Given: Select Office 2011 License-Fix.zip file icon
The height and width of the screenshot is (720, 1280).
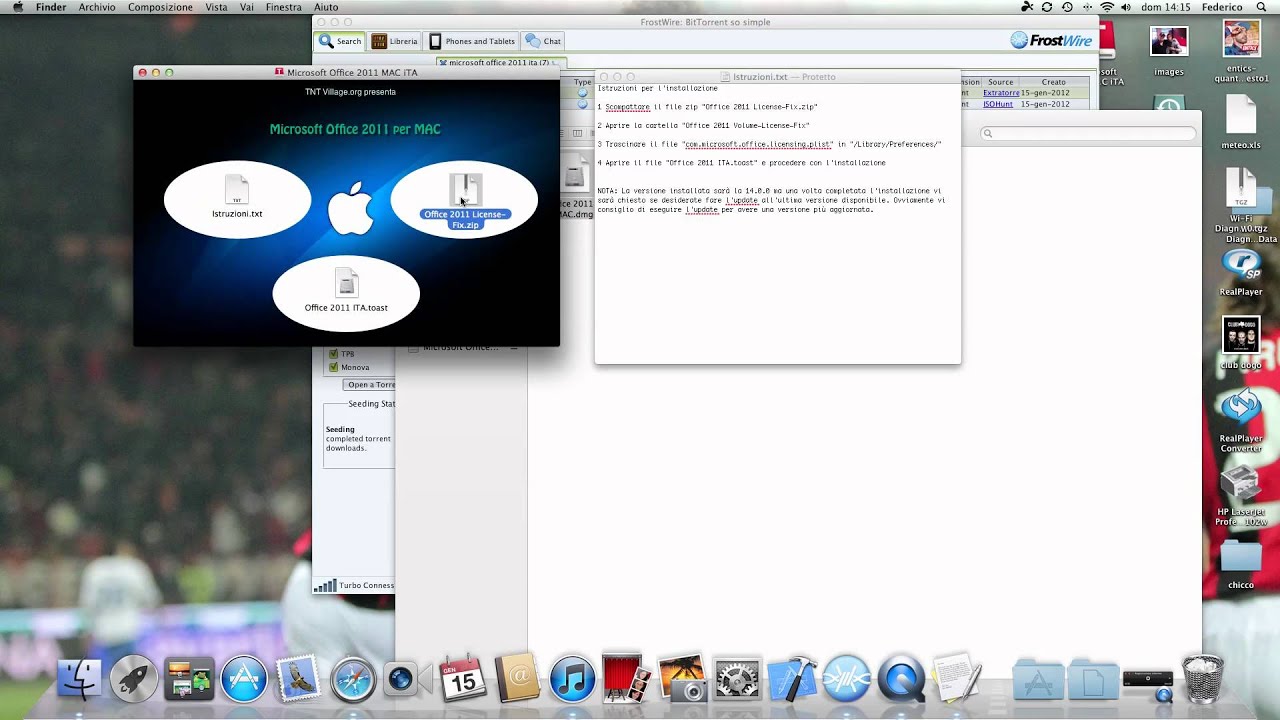Looking at the screenshot, I should point(465,190).
